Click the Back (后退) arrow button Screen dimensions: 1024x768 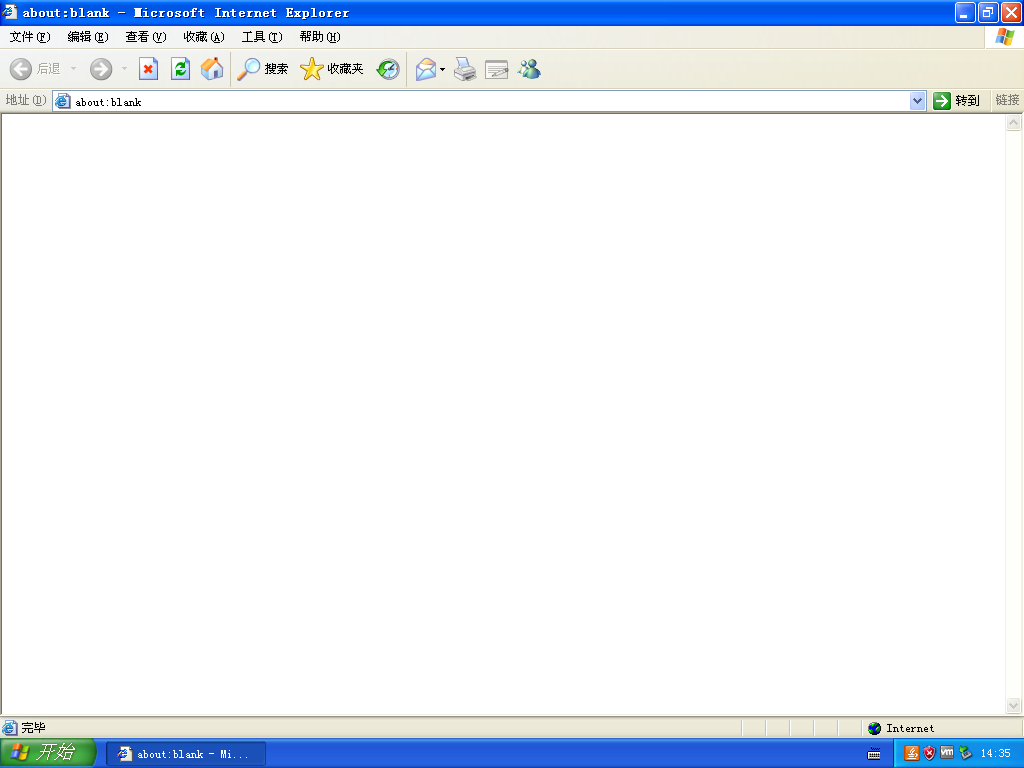[35, 69]
